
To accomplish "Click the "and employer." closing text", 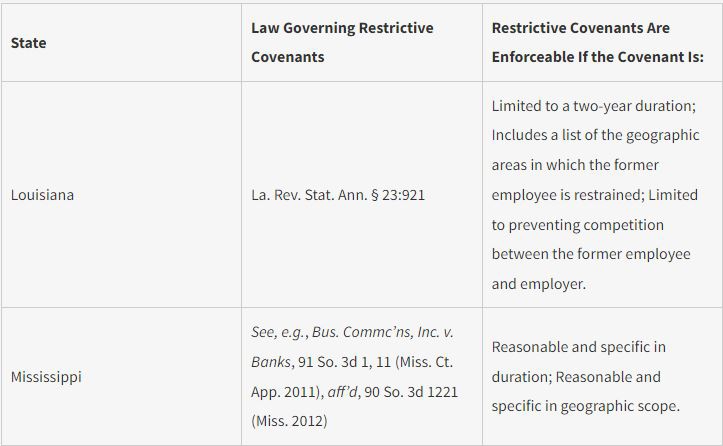I will tap(538, 284).
